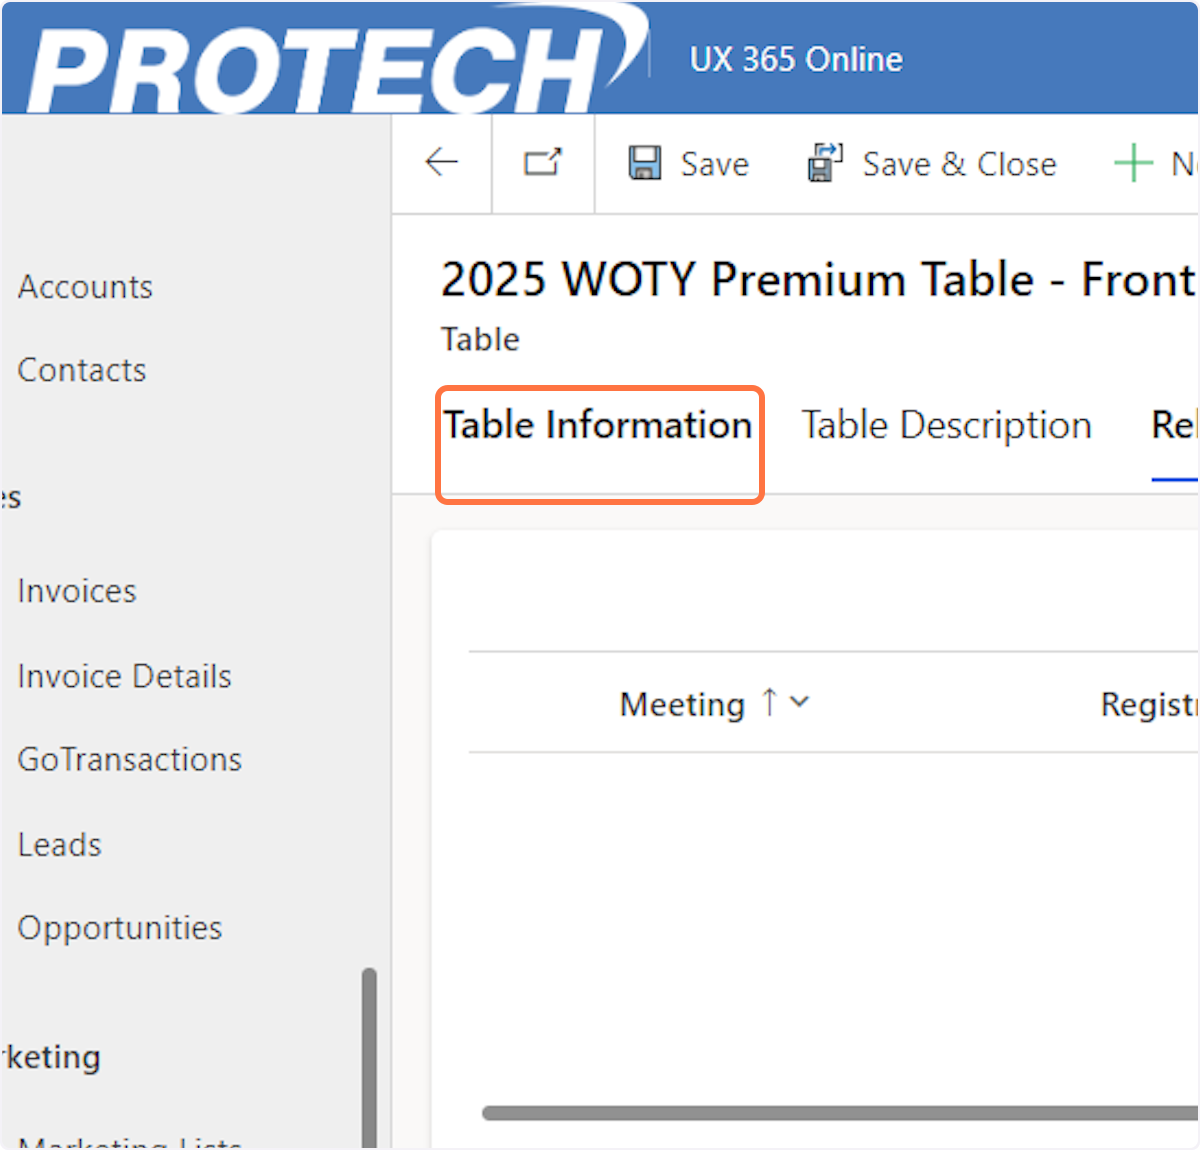Viewport: 1200px width, 1150px height.
Task: Open Leads in the sidebar
Action: [60, 845]
